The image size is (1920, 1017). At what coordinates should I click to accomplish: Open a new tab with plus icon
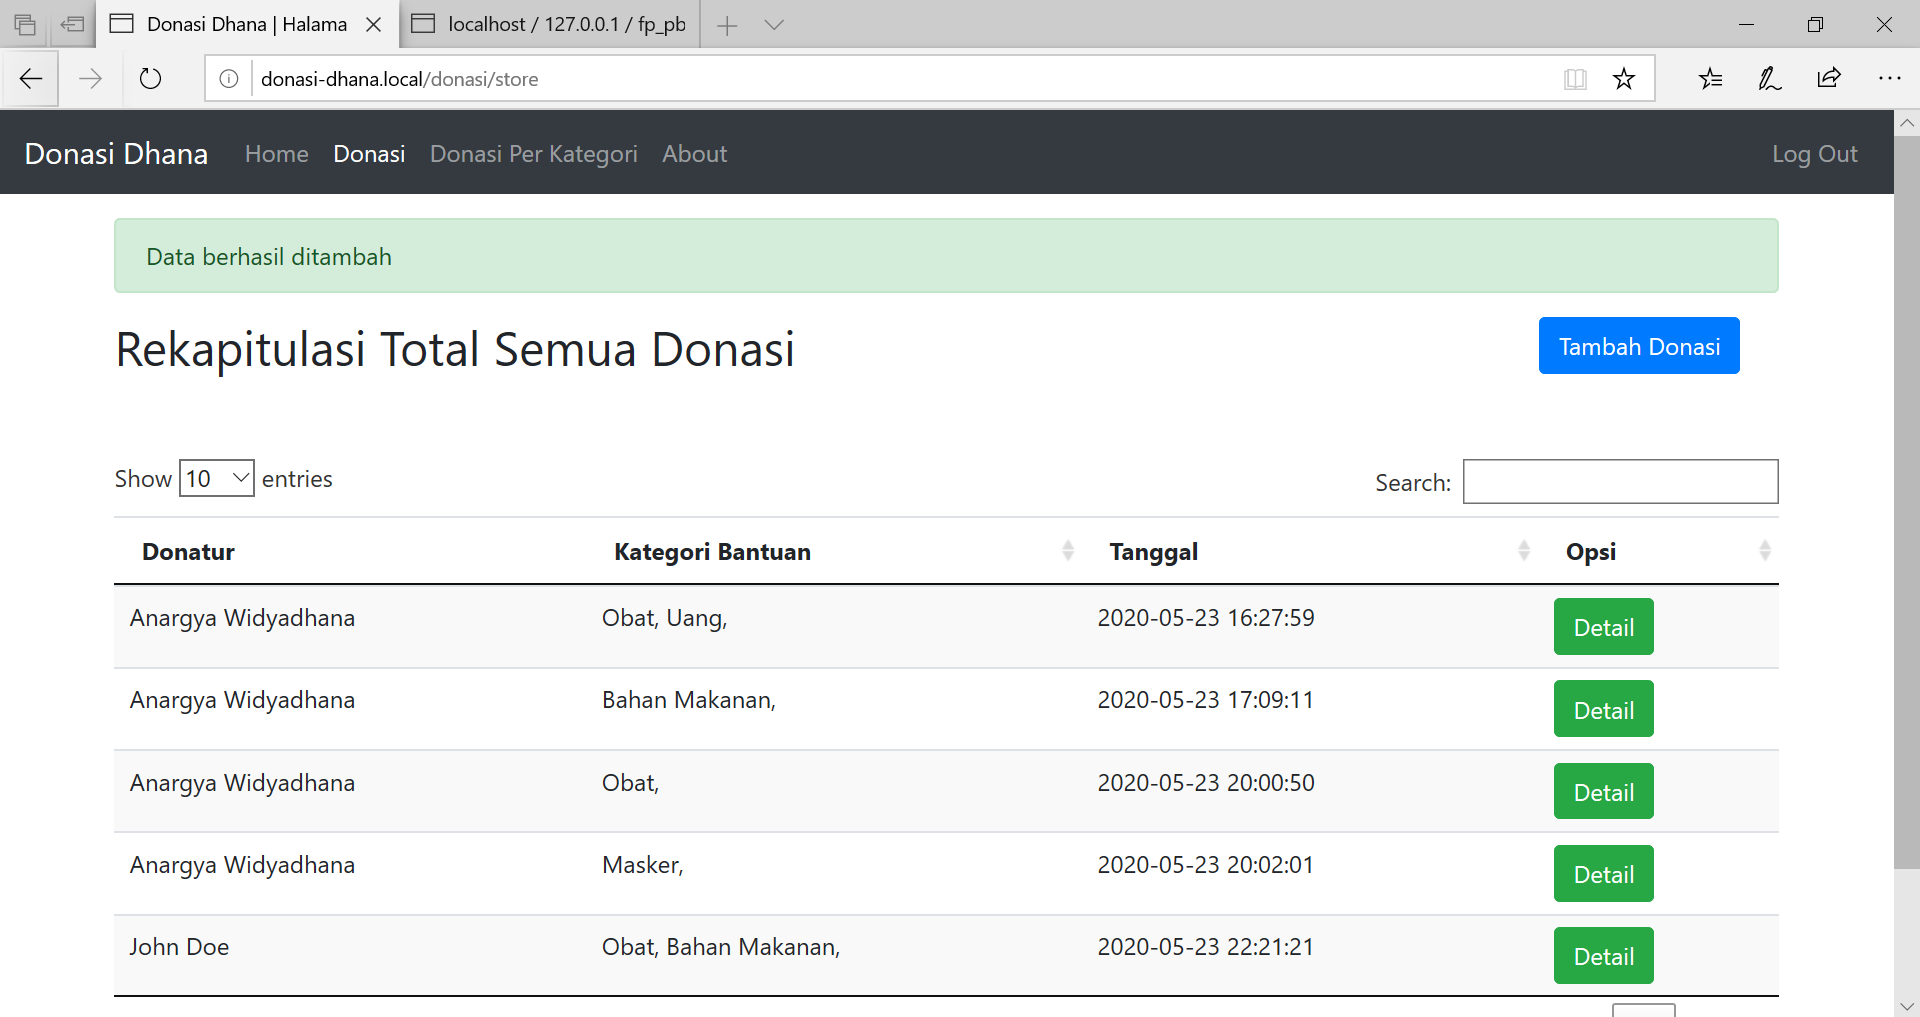click(x=727, y=25)
